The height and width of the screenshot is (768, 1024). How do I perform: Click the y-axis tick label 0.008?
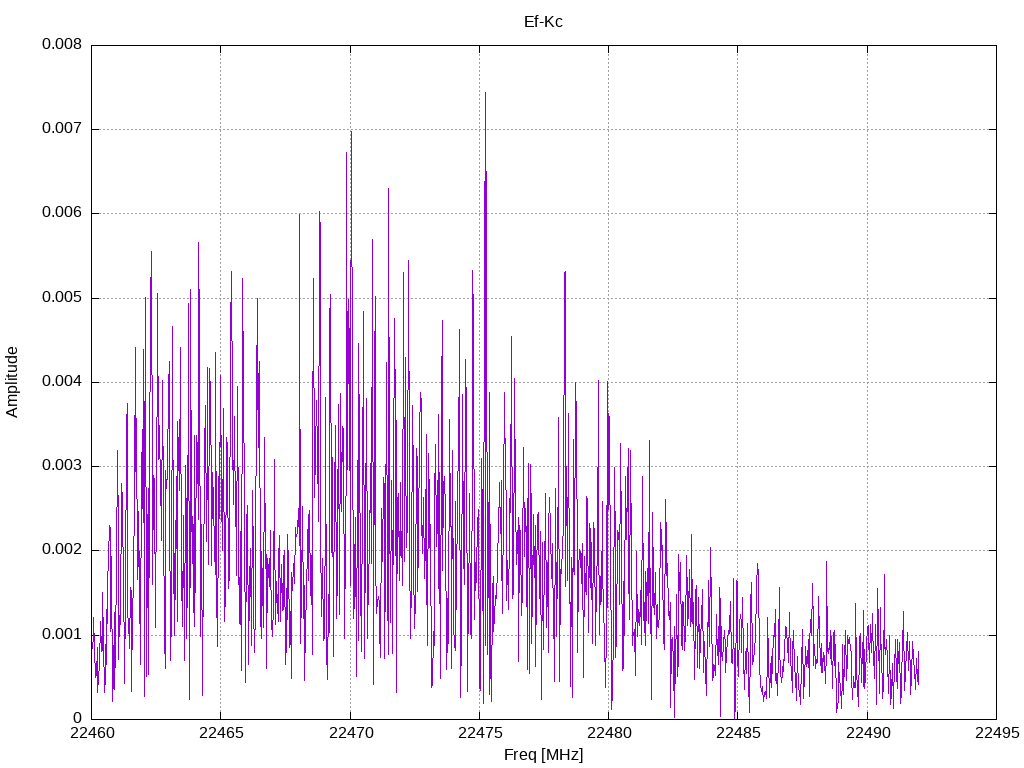pyautogui.click(x=62, y=44)
